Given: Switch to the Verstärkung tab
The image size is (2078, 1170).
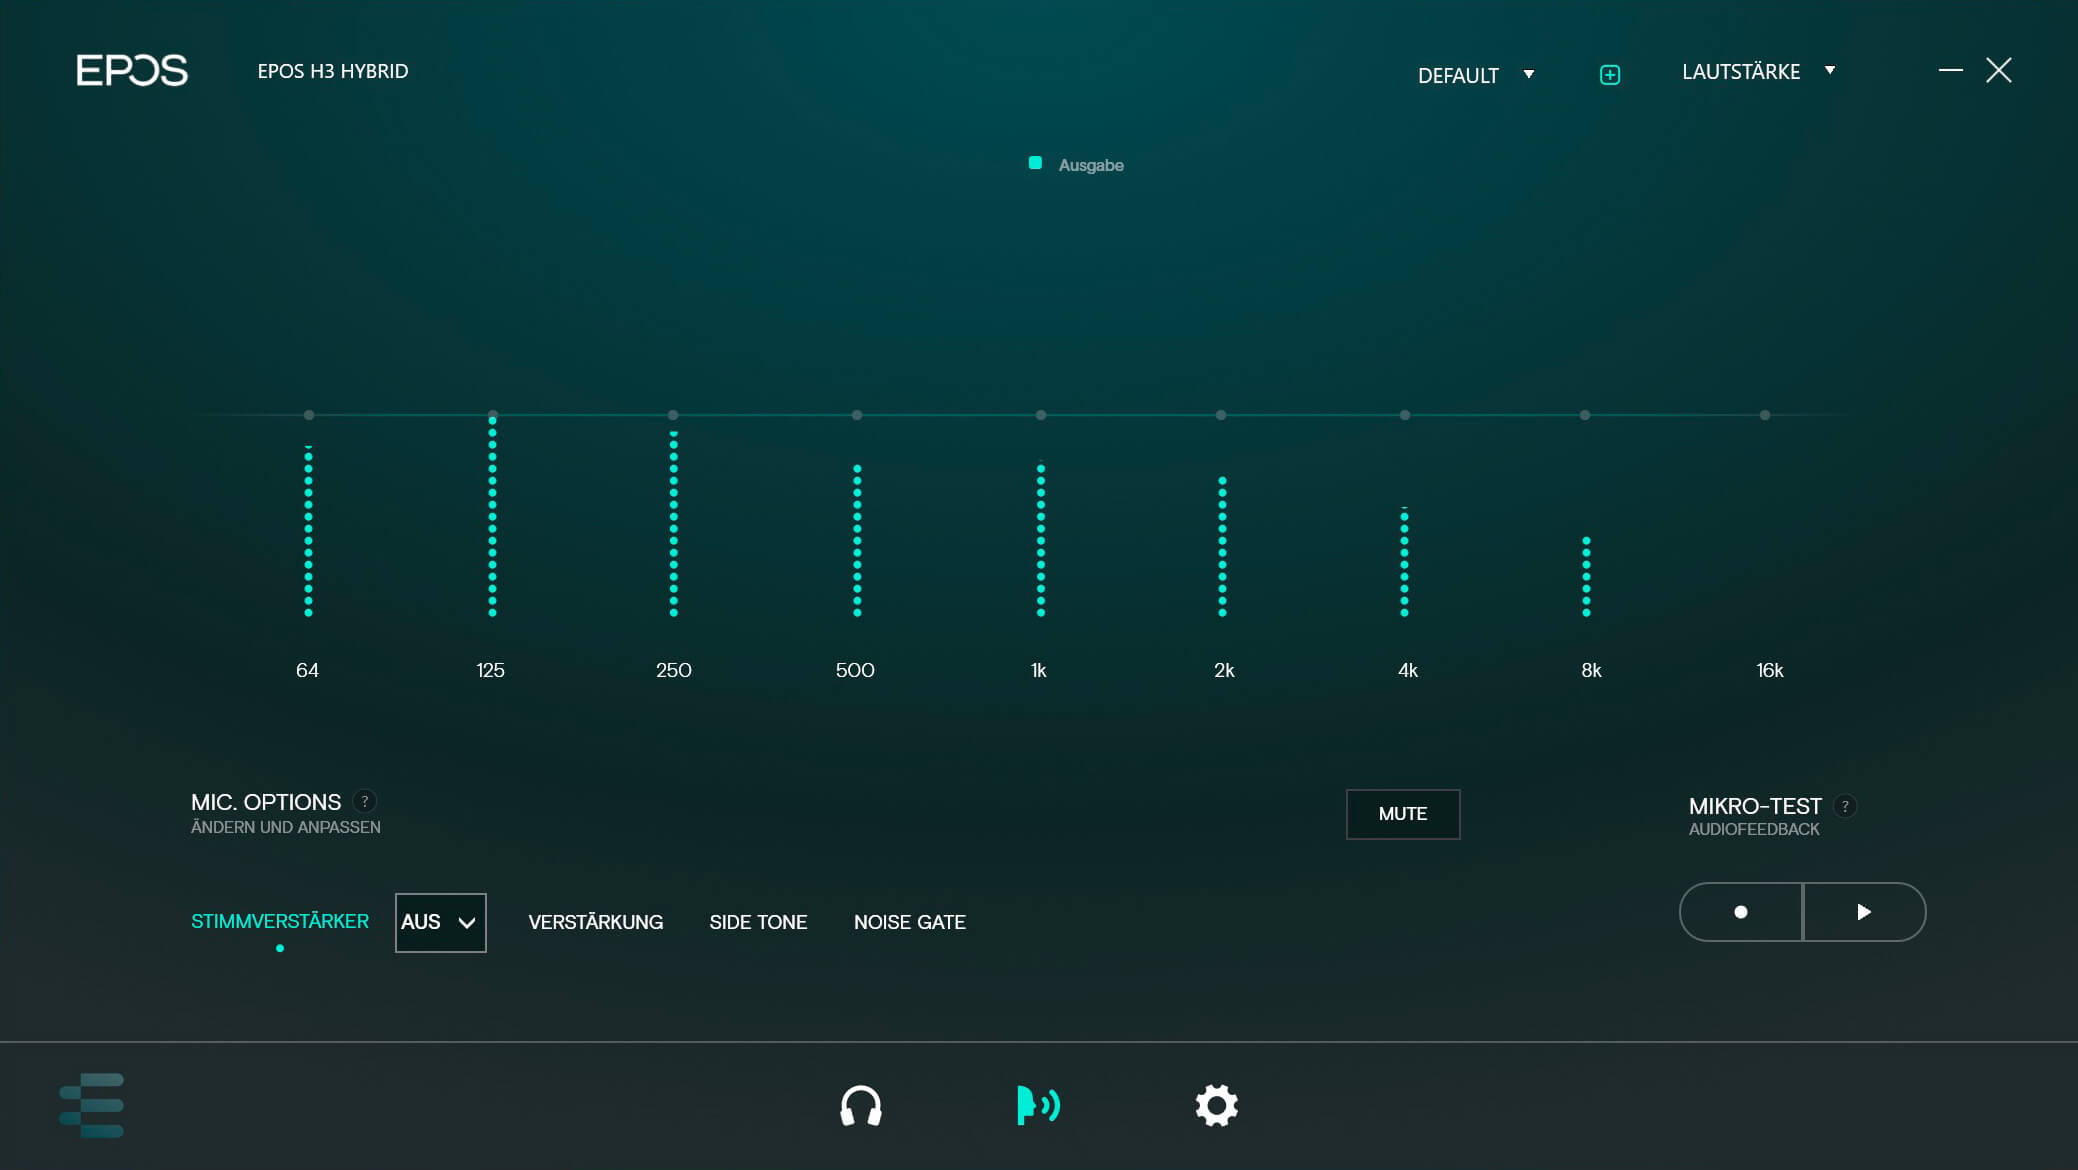Looking at the screenshot, I should pos(595,922).
